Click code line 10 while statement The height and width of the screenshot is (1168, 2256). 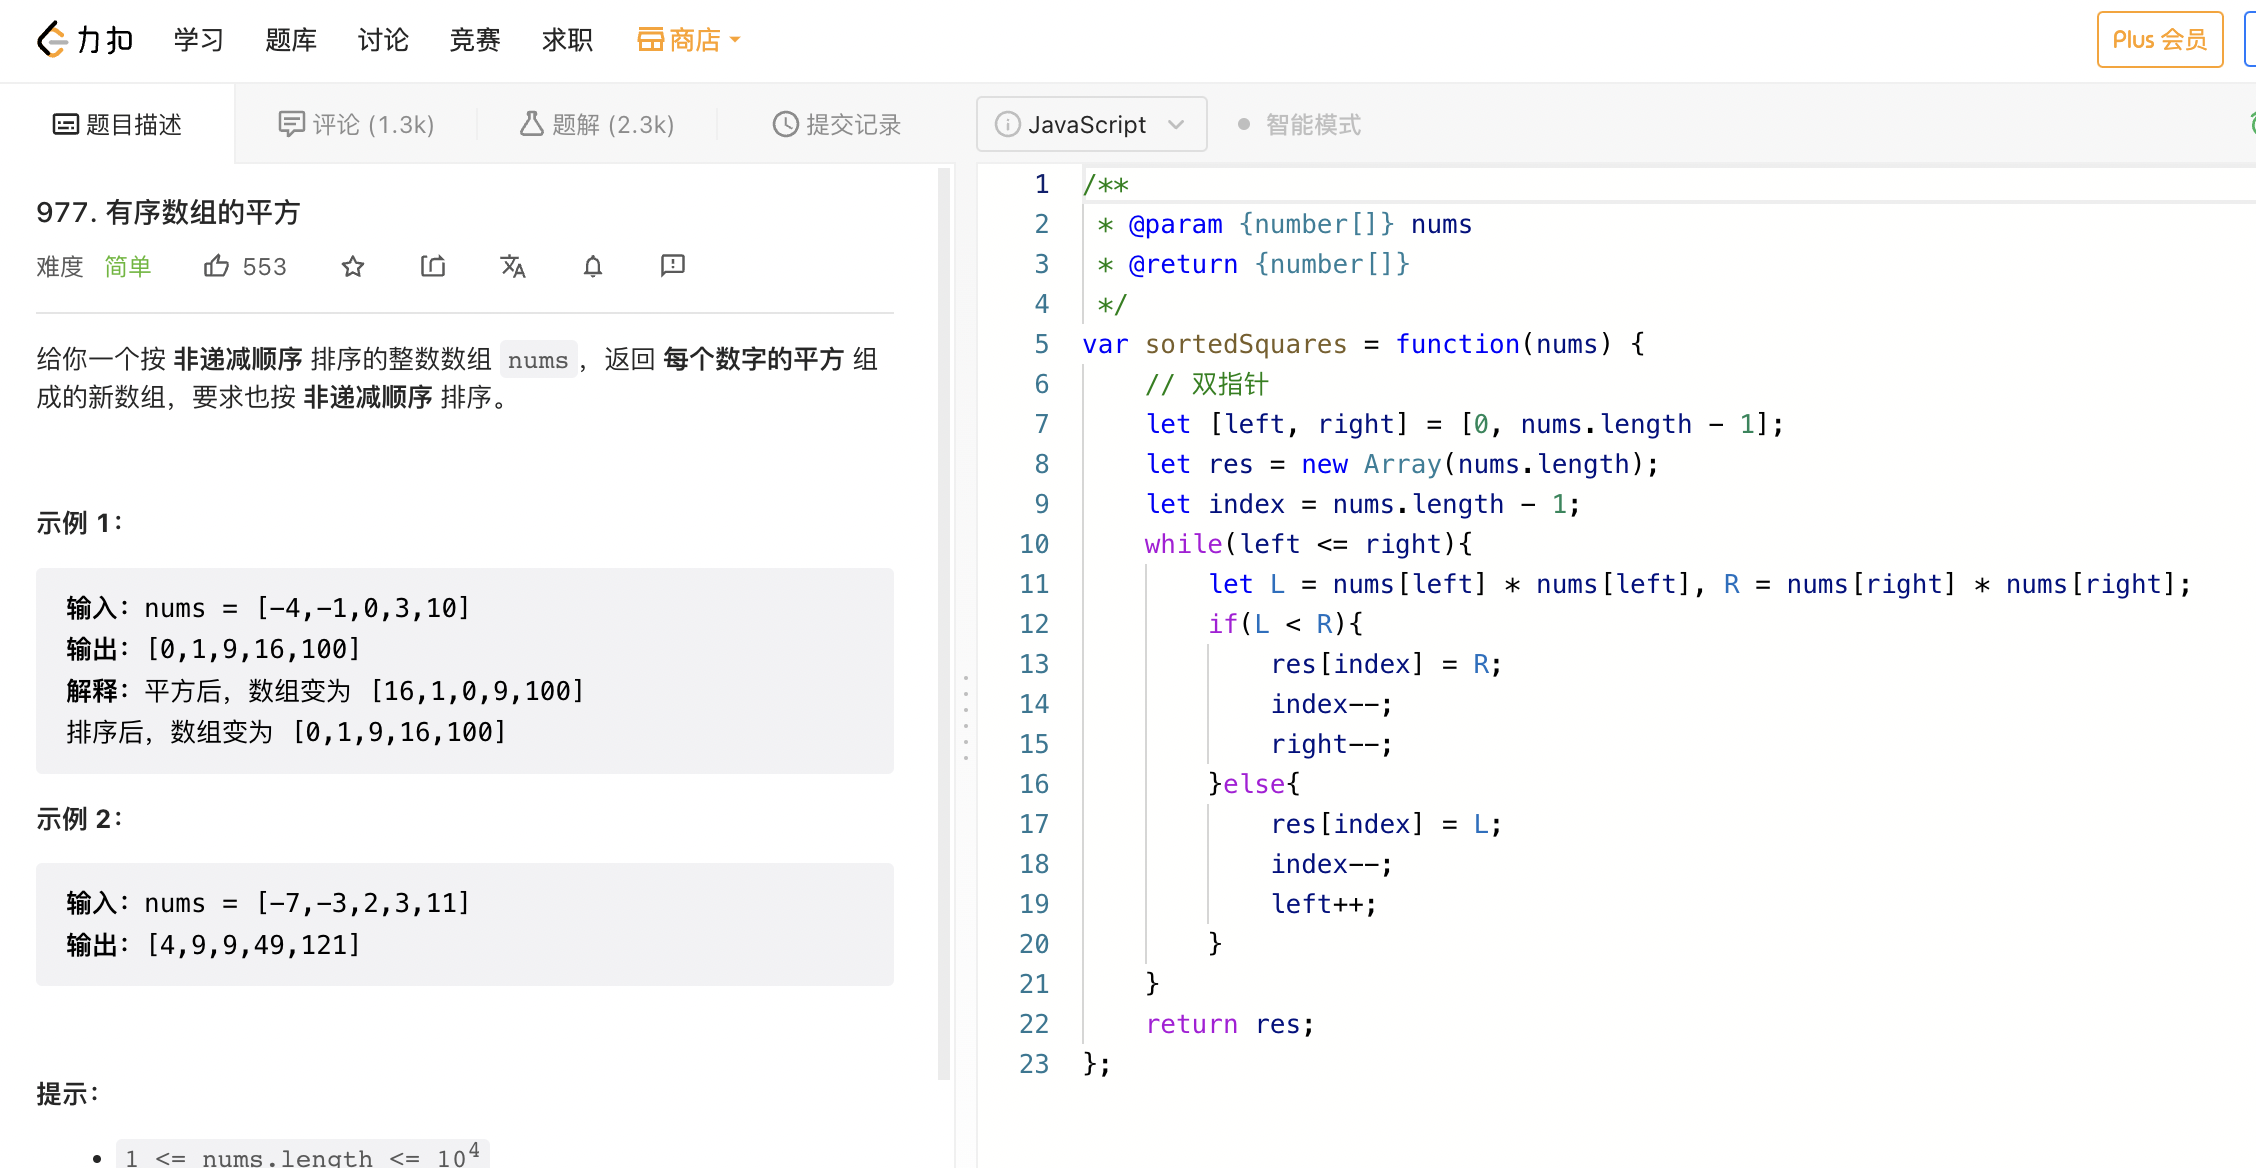(1308, 544)
